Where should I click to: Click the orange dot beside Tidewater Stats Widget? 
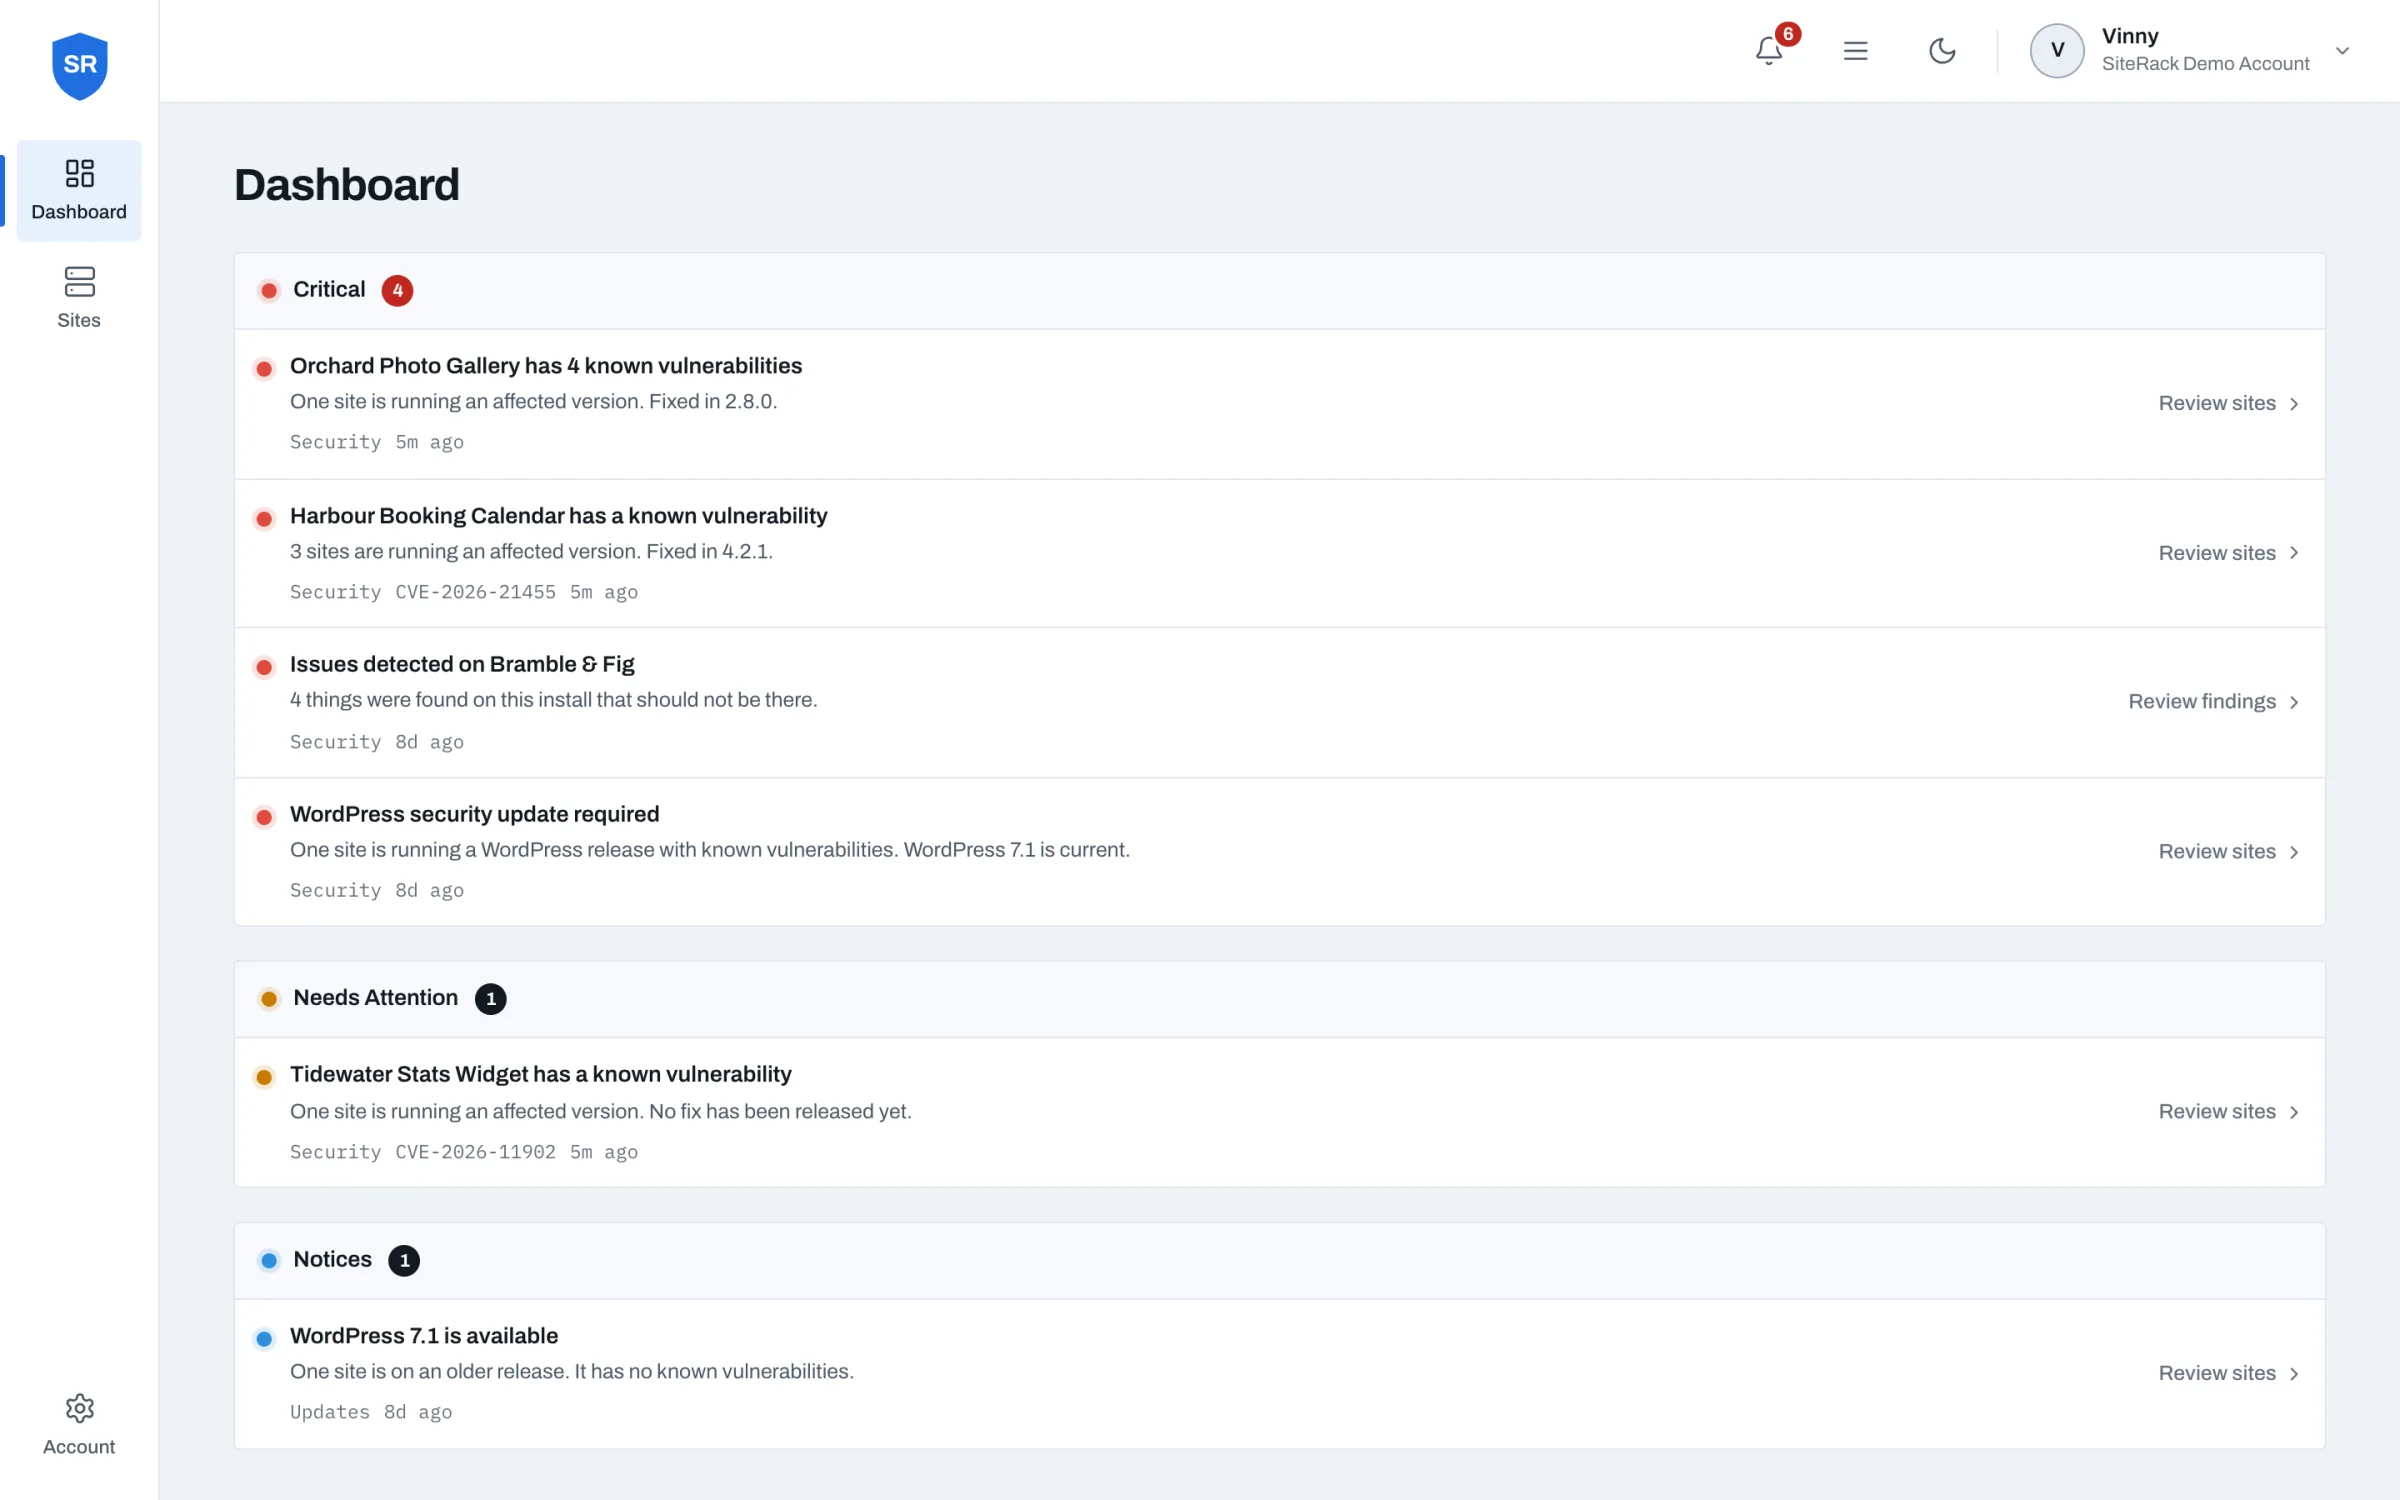264,1077
